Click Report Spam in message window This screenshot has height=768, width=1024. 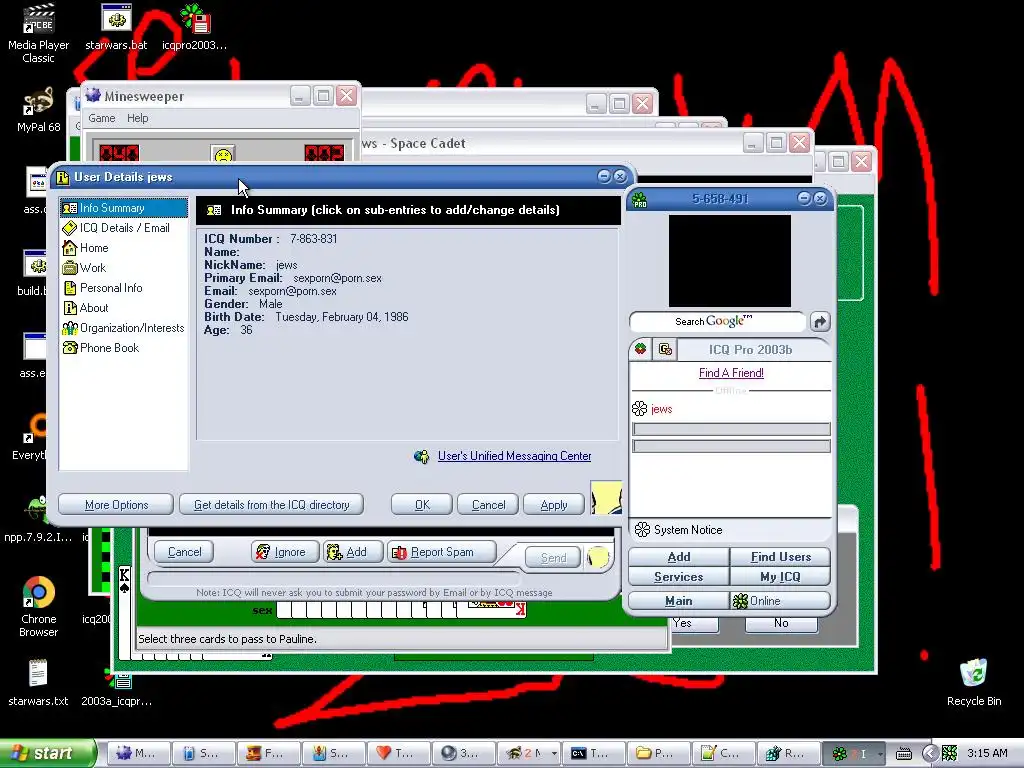tap(441, 552)
